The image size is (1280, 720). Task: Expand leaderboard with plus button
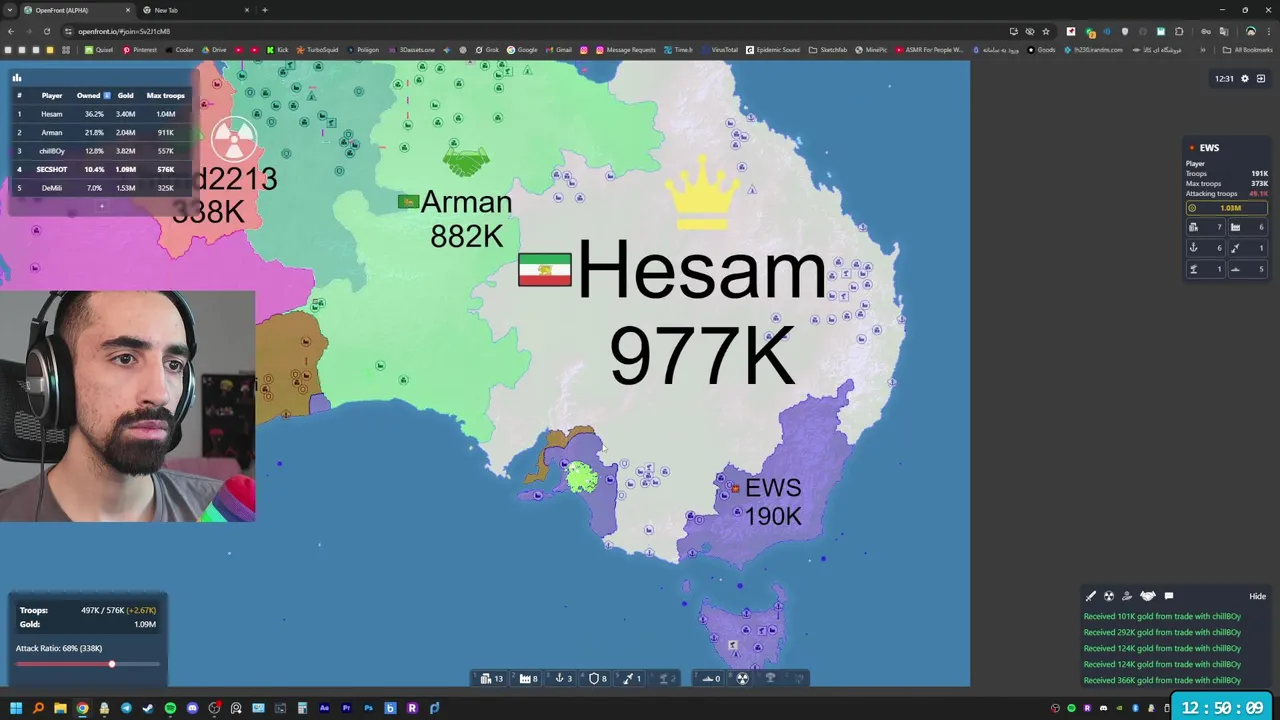click(101, 206)
